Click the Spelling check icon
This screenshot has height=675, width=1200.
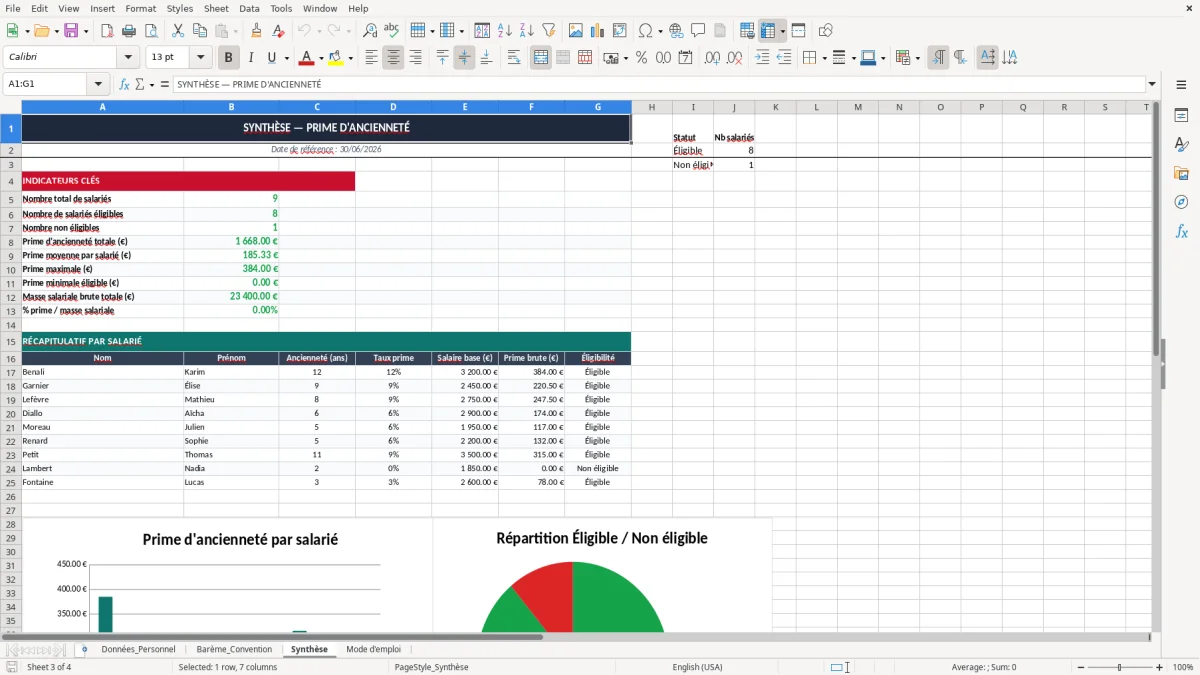[392, 31]
